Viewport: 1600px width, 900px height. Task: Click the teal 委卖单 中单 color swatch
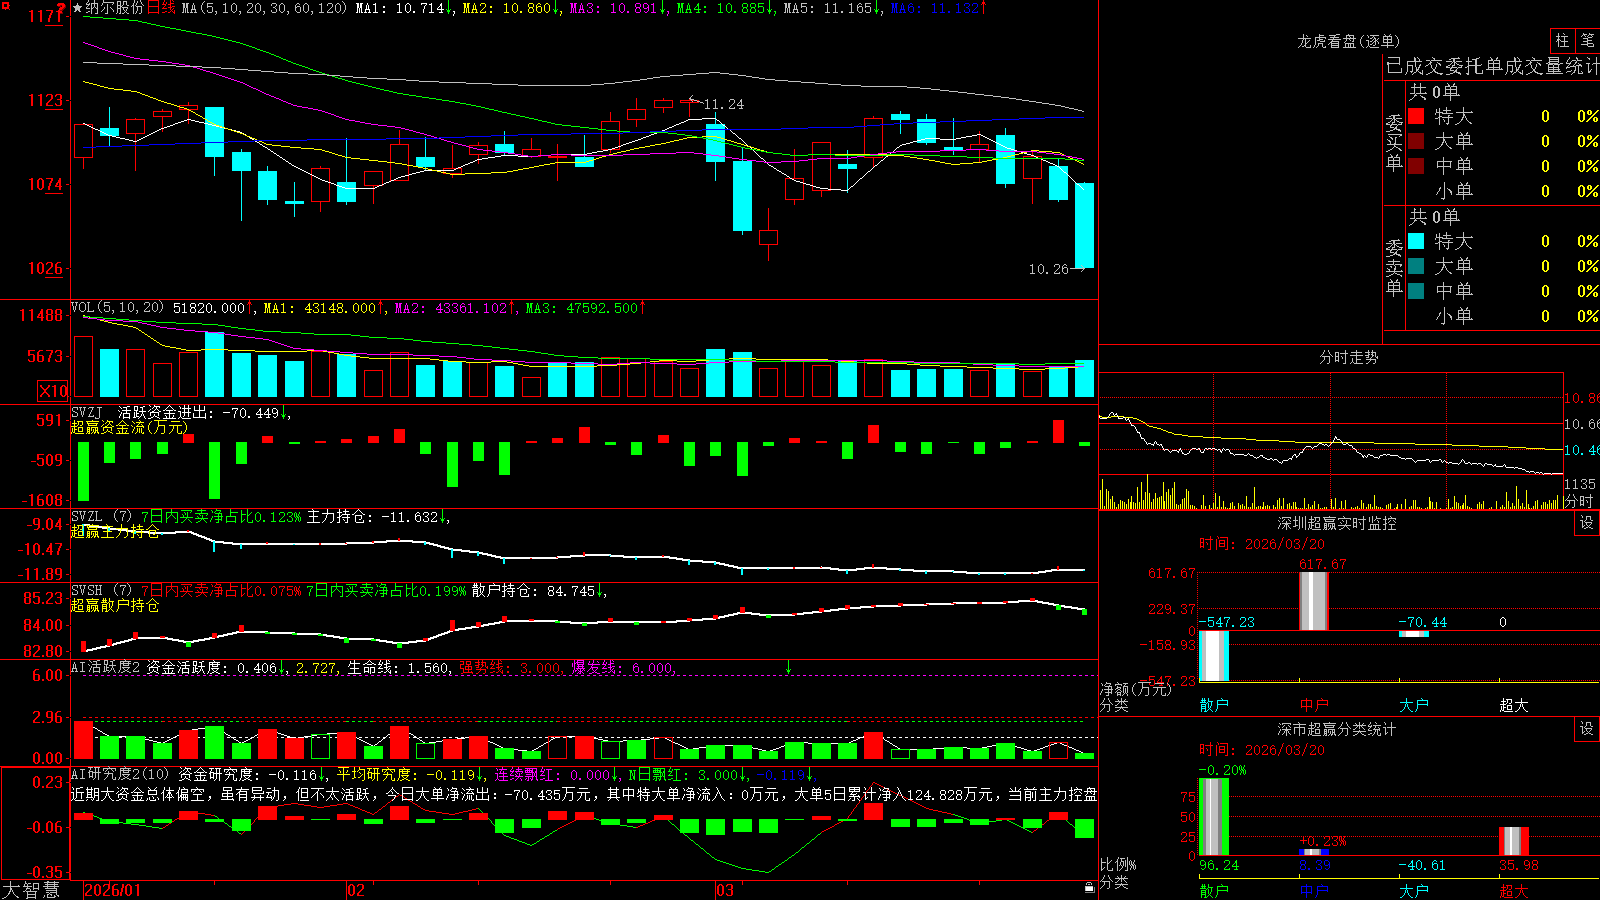tap(1416, 291)
